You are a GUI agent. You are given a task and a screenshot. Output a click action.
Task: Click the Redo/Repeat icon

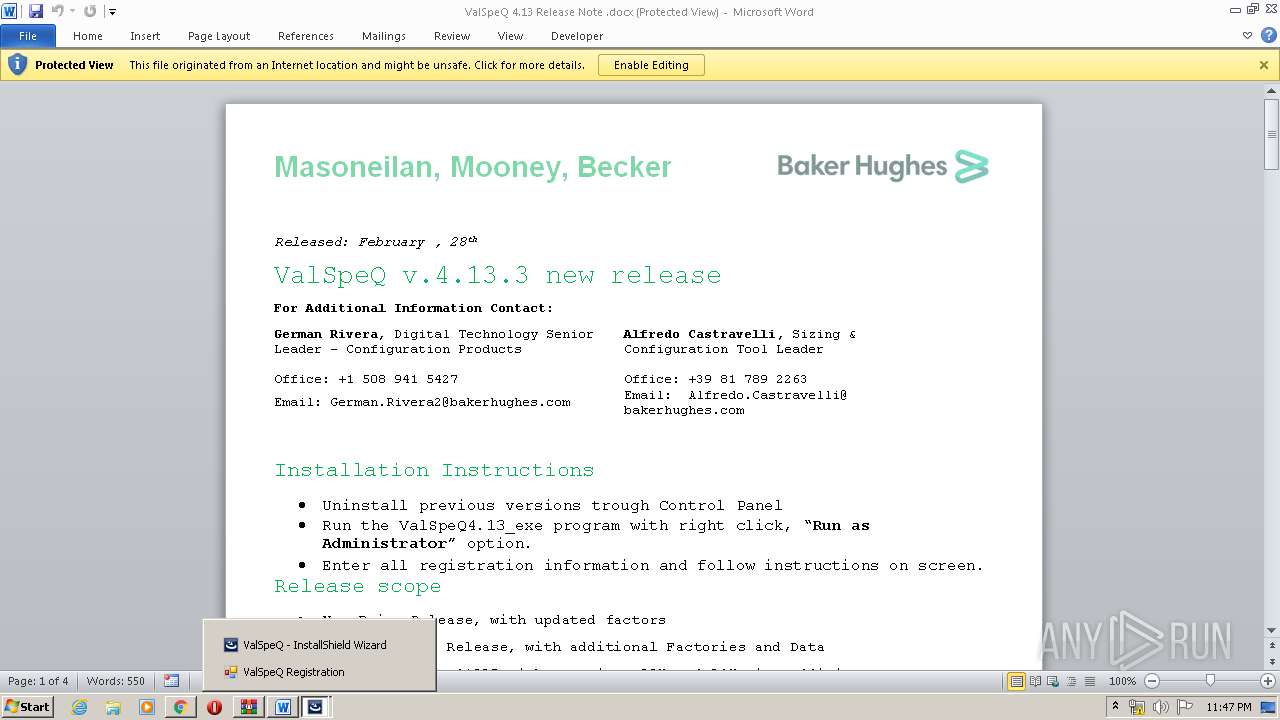[90, 11]
